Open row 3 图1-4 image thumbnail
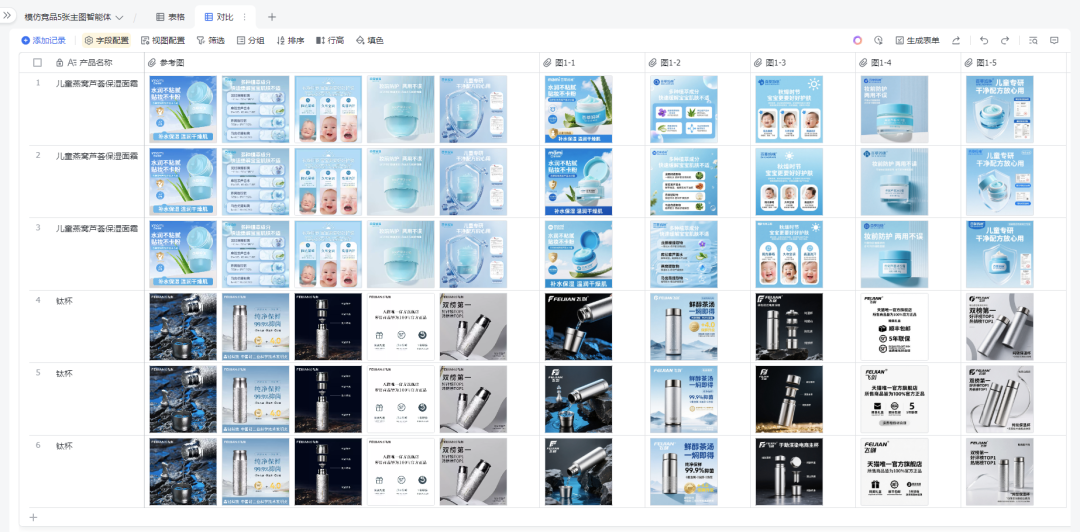 tap(894, 254)
